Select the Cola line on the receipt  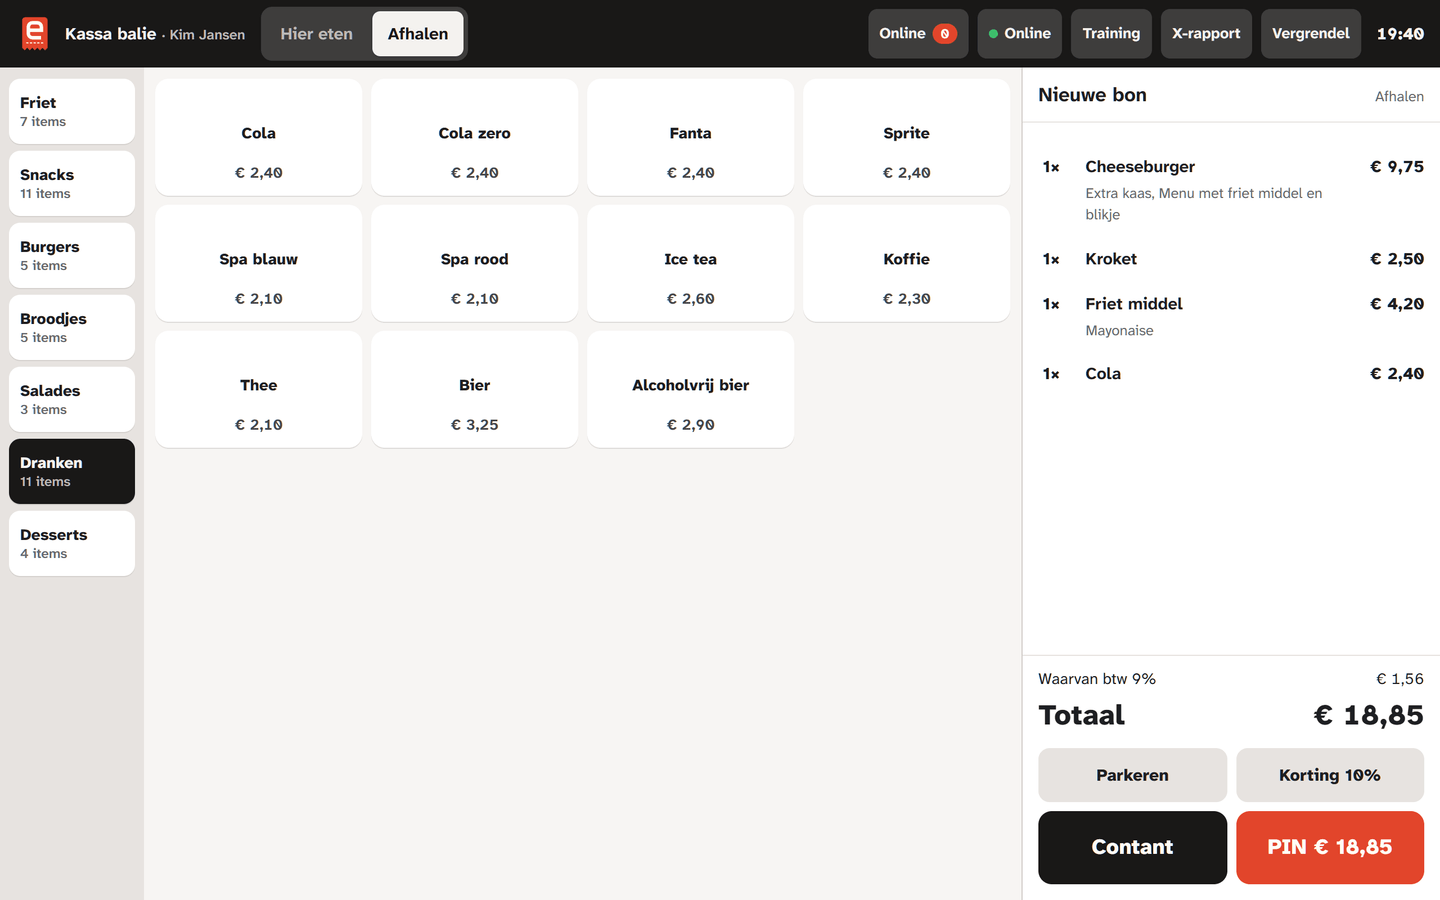pos(1231,374)
